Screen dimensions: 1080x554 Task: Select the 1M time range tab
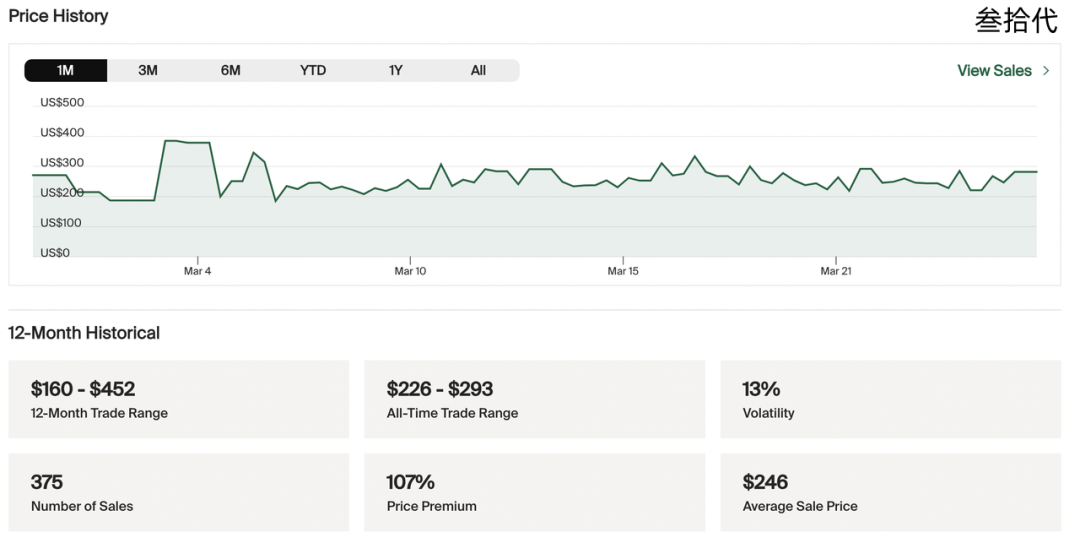pyautogui.click(x=66, y=70)
